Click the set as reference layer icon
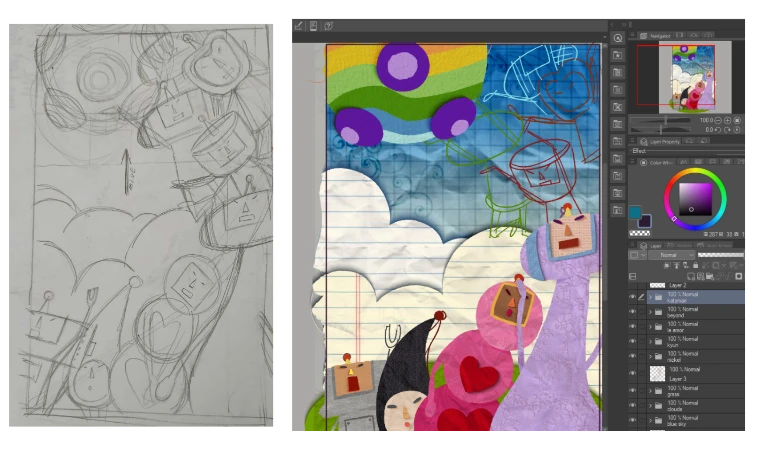Viewport: 764px width, 455px height. click(x=676, y=265)
